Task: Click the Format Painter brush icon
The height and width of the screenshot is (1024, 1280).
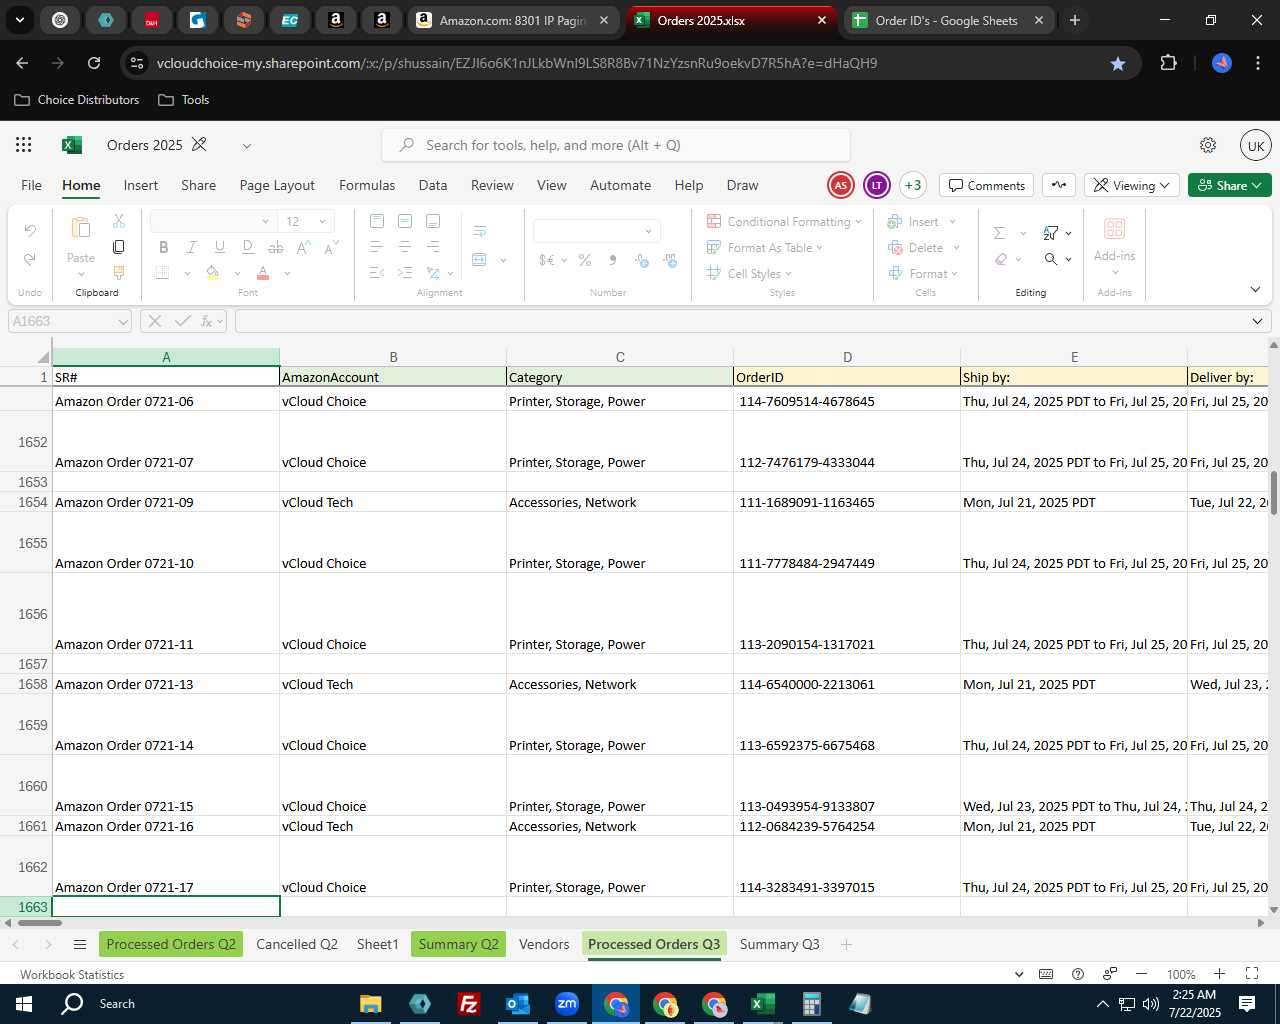Action: pos(119,272)
